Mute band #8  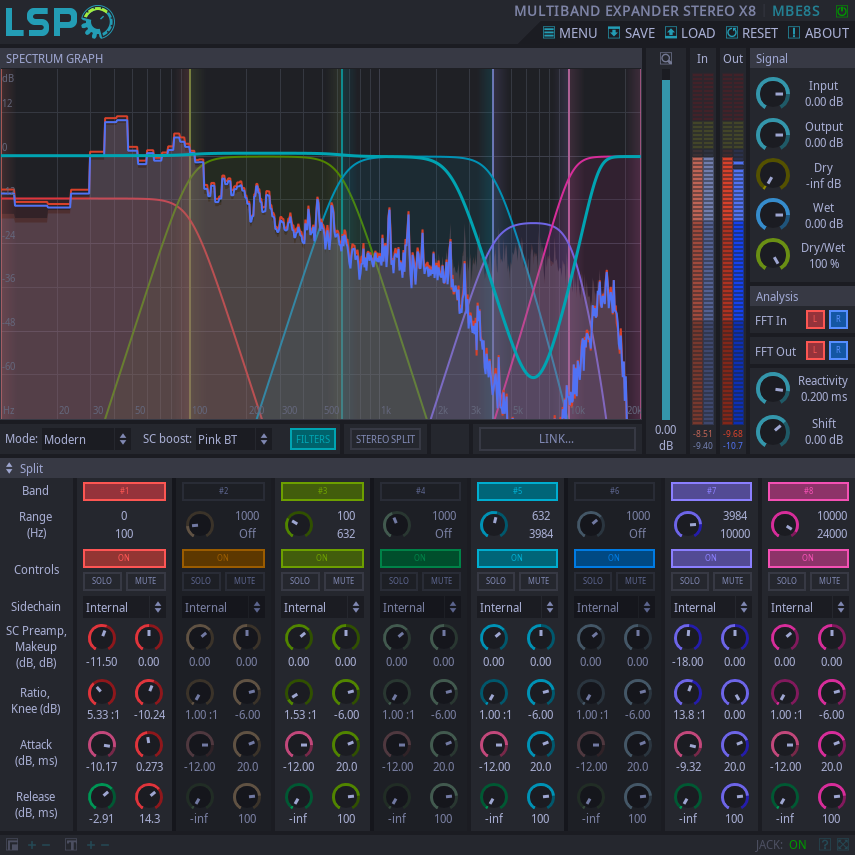click(829, 581)
